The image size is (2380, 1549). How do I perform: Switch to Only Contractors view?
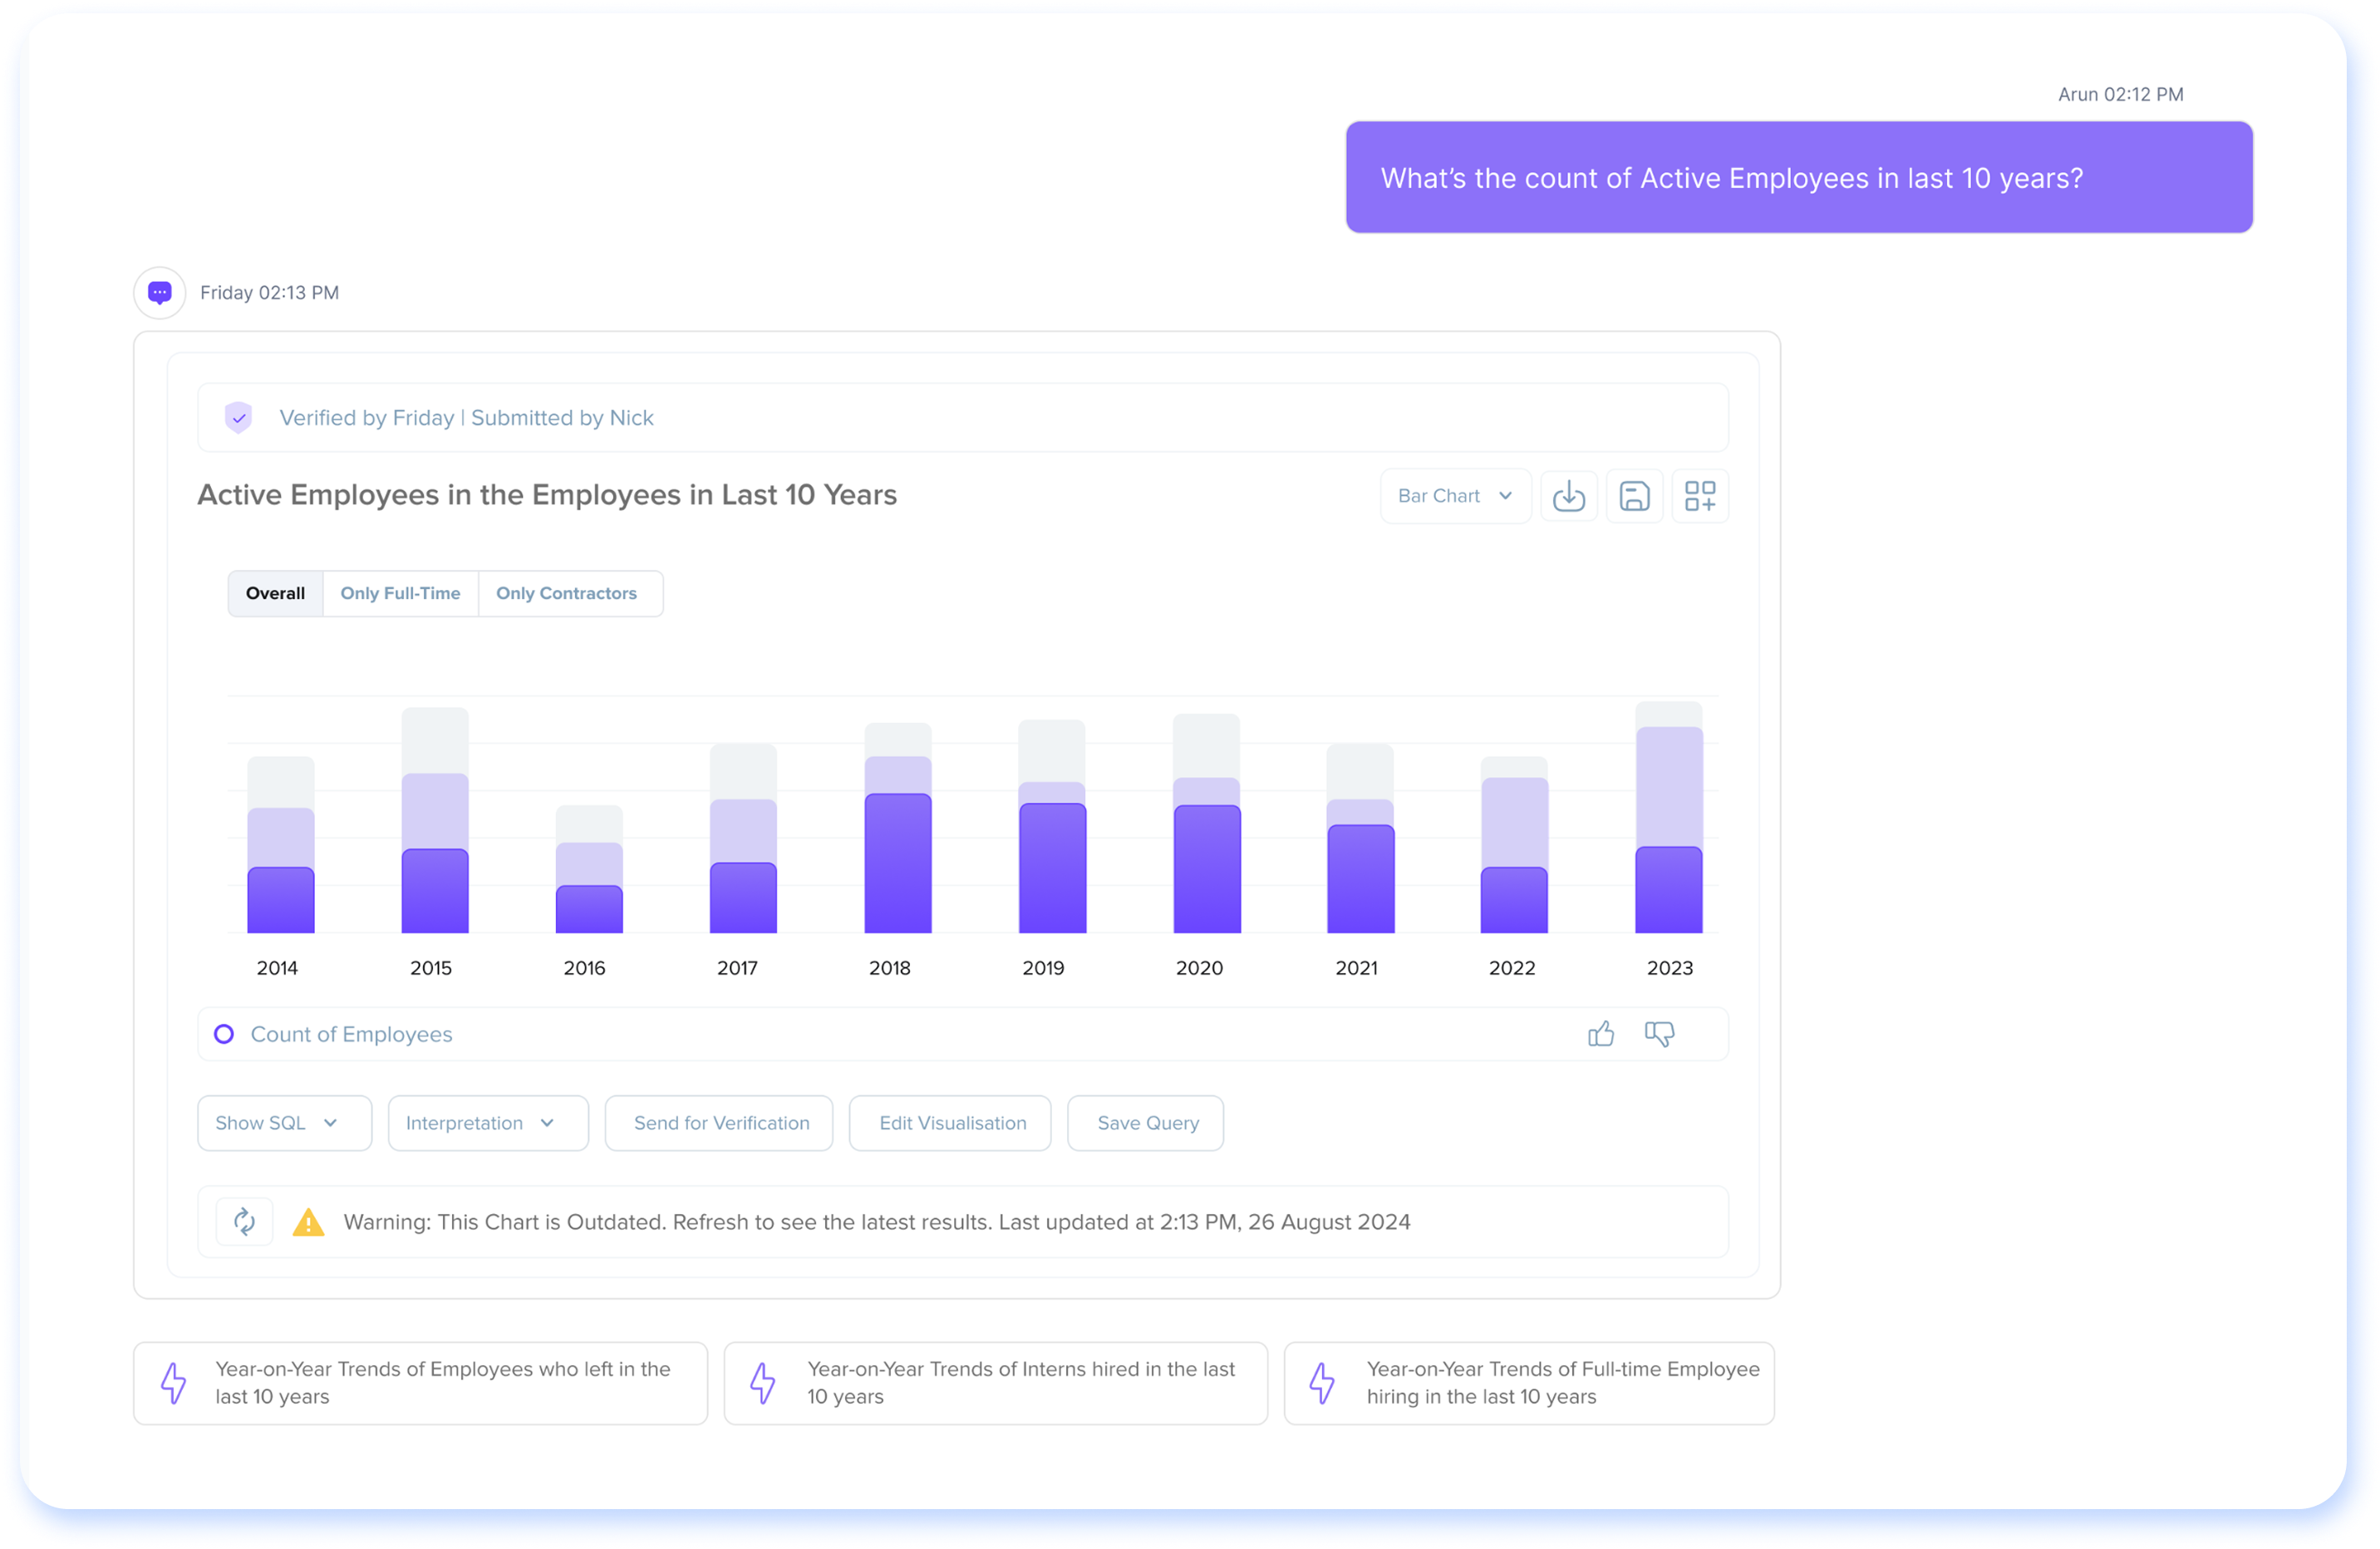[x=566, y=594]
